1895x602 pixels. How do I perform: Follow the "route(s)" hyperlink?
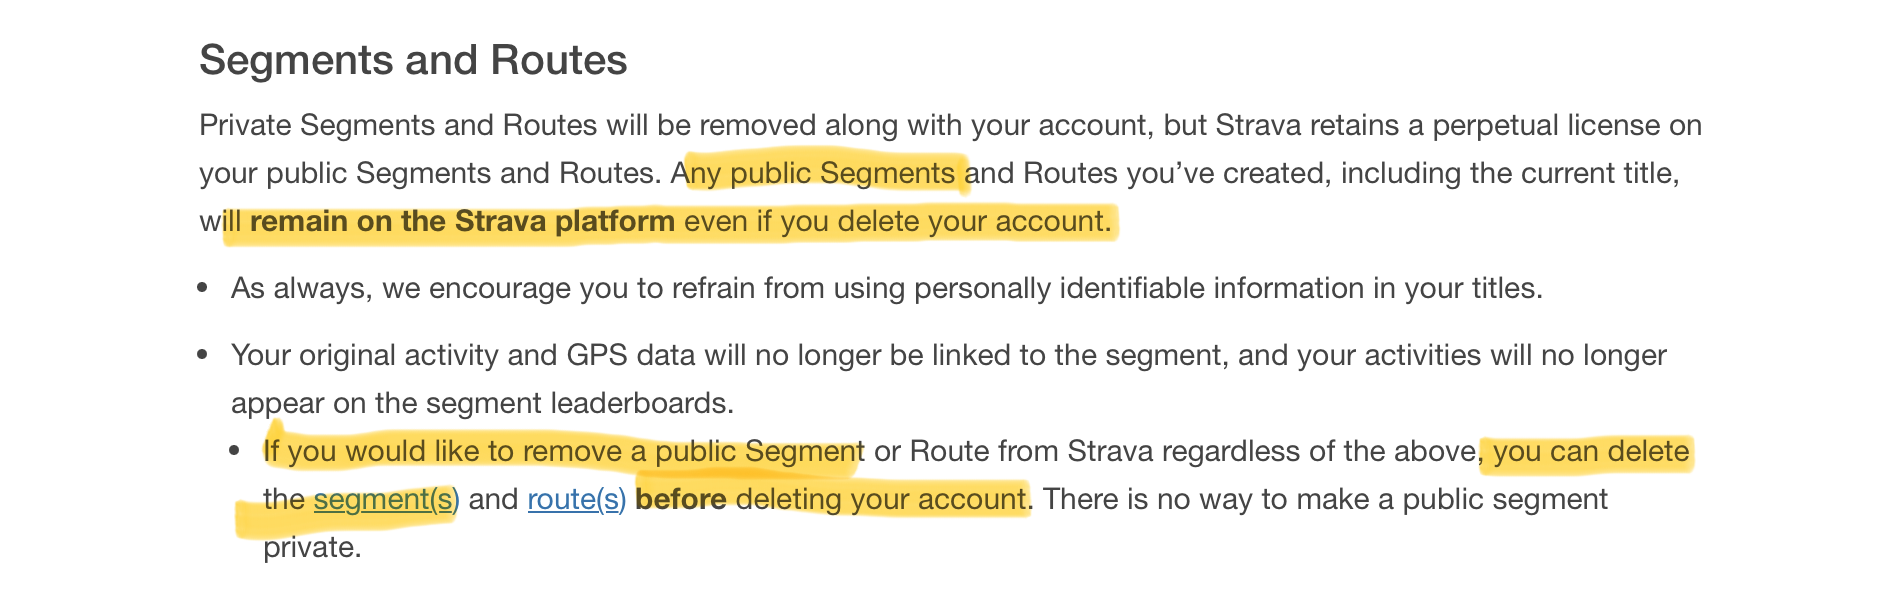tap(576, 499)
